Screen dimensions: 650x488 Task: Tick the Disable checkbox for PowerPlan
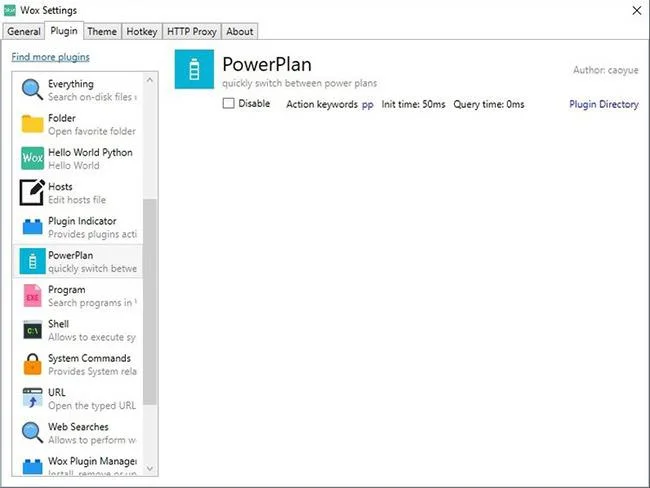[x=228, y=103]
